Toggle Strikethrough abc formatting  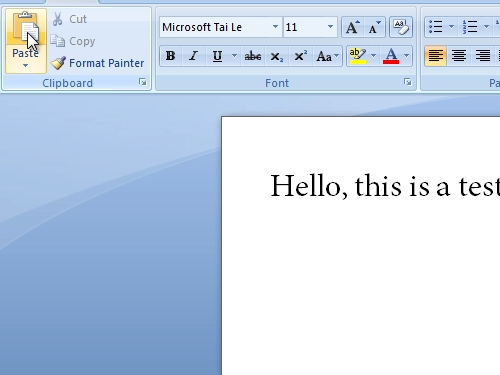[x=253, y=56]
